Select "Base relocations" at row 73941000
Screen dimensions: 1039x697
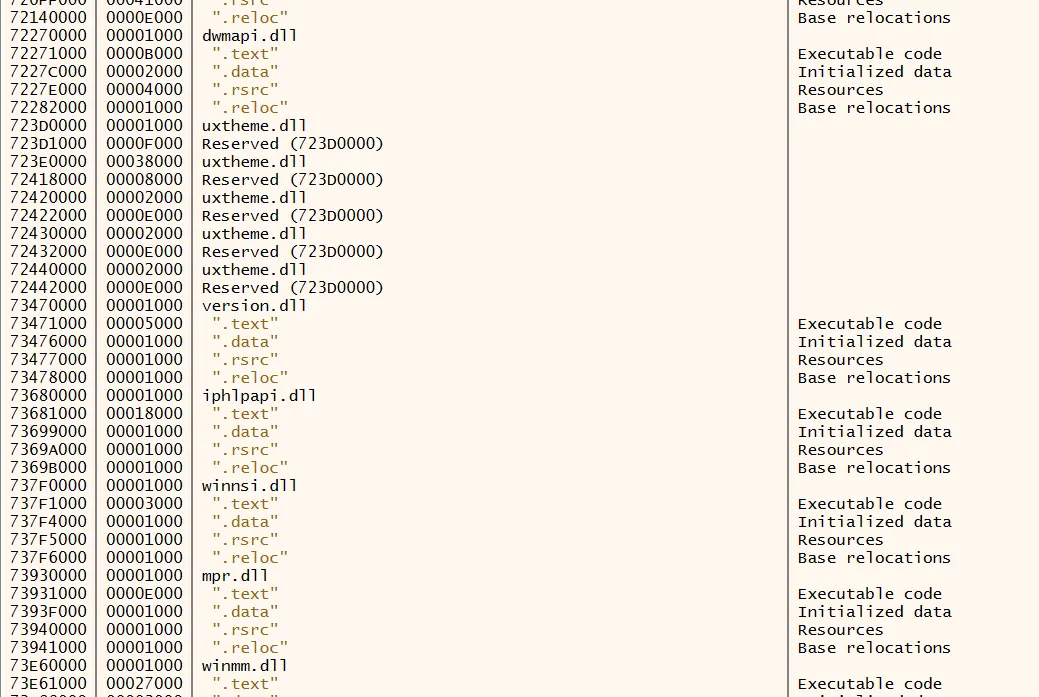874,647
